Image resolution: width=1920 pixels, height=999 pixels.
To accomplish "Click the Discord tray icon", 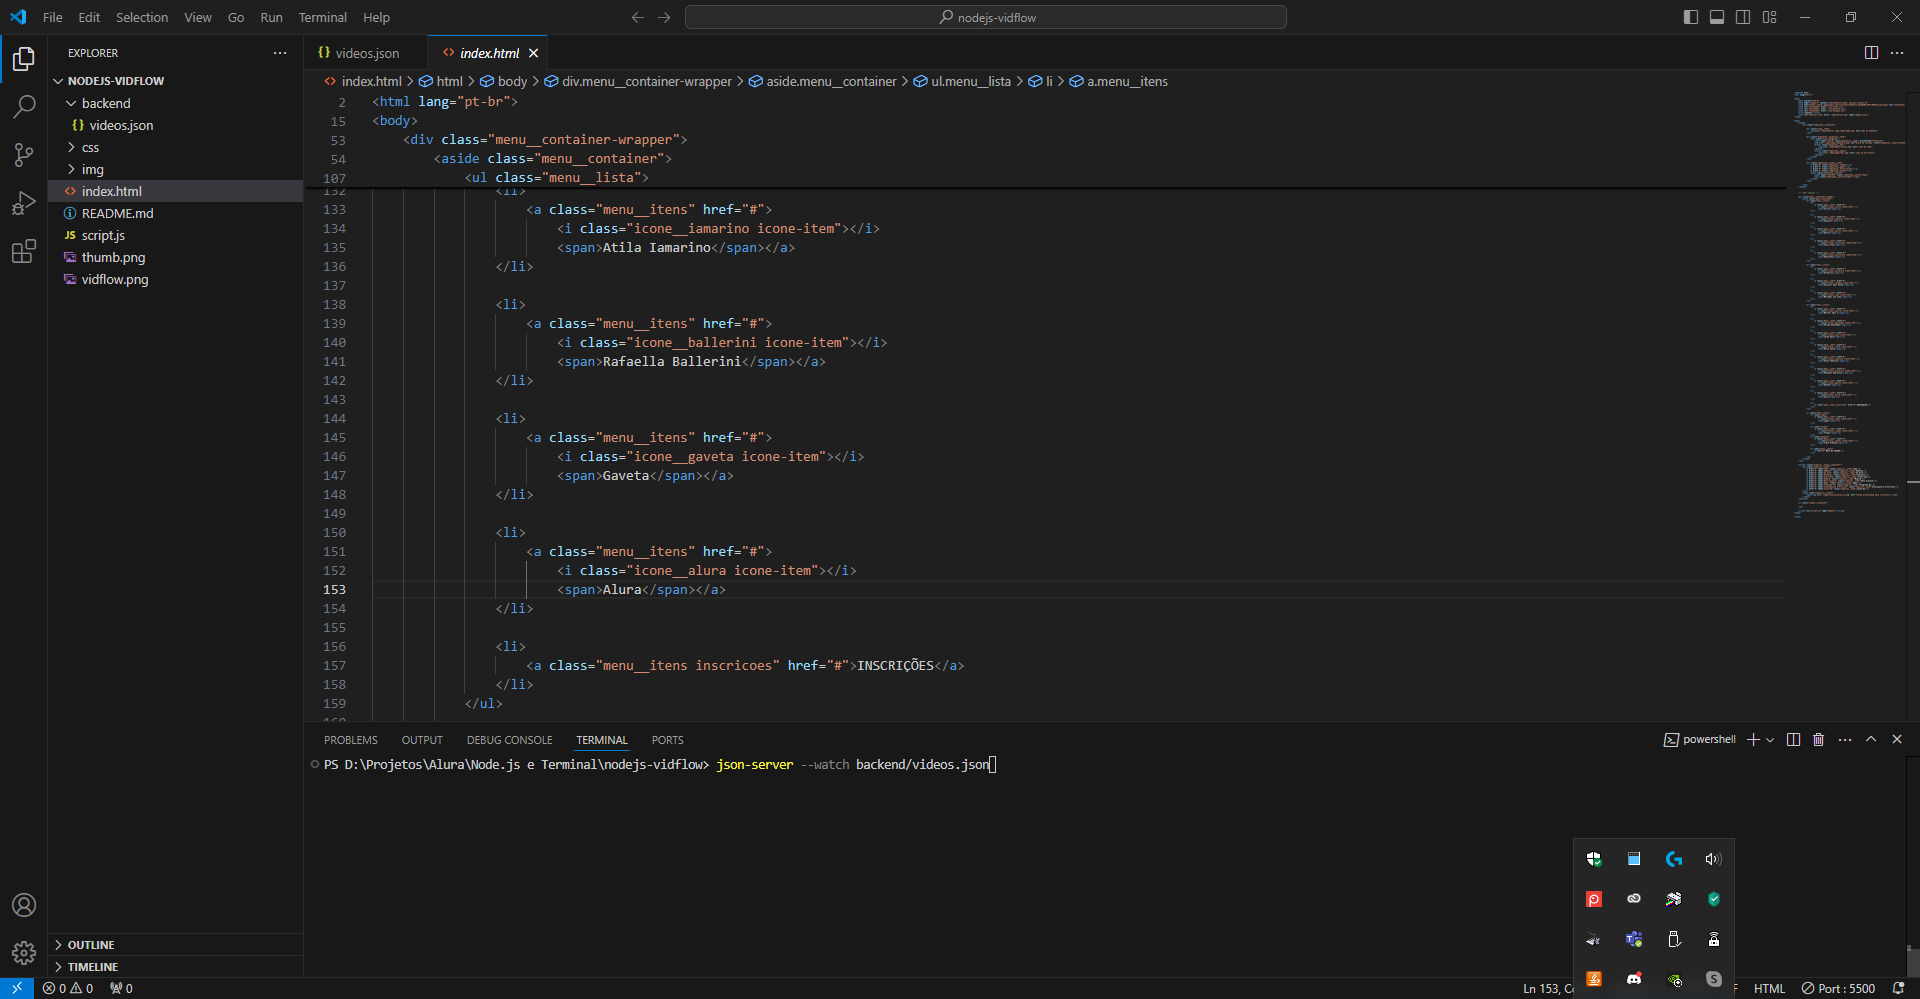I will pyautogui.click(x=1634, y=979).
